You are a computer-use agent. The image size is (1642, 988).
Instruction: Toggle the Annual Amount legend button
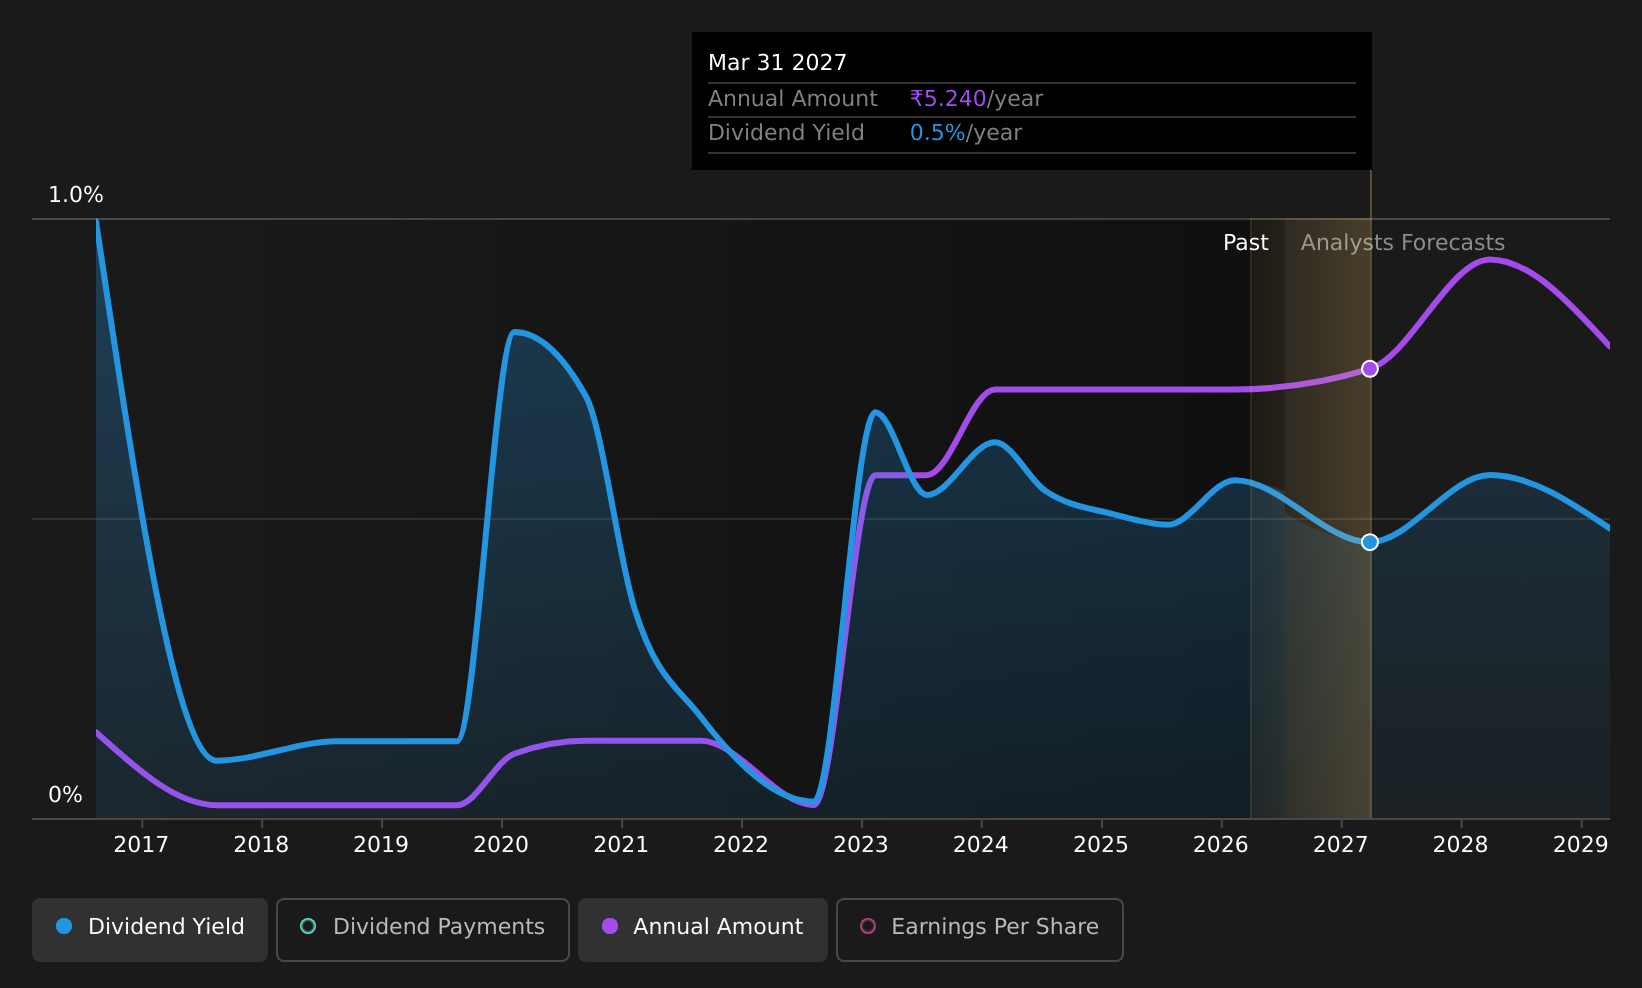point(703,929)
